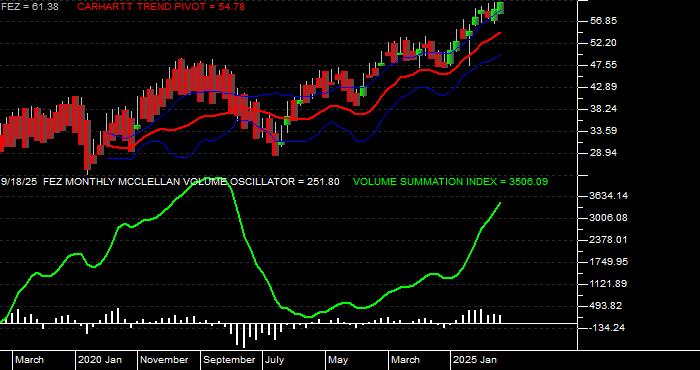
Task: Click the end of the red trend pivot line
Action: (500, 33)
